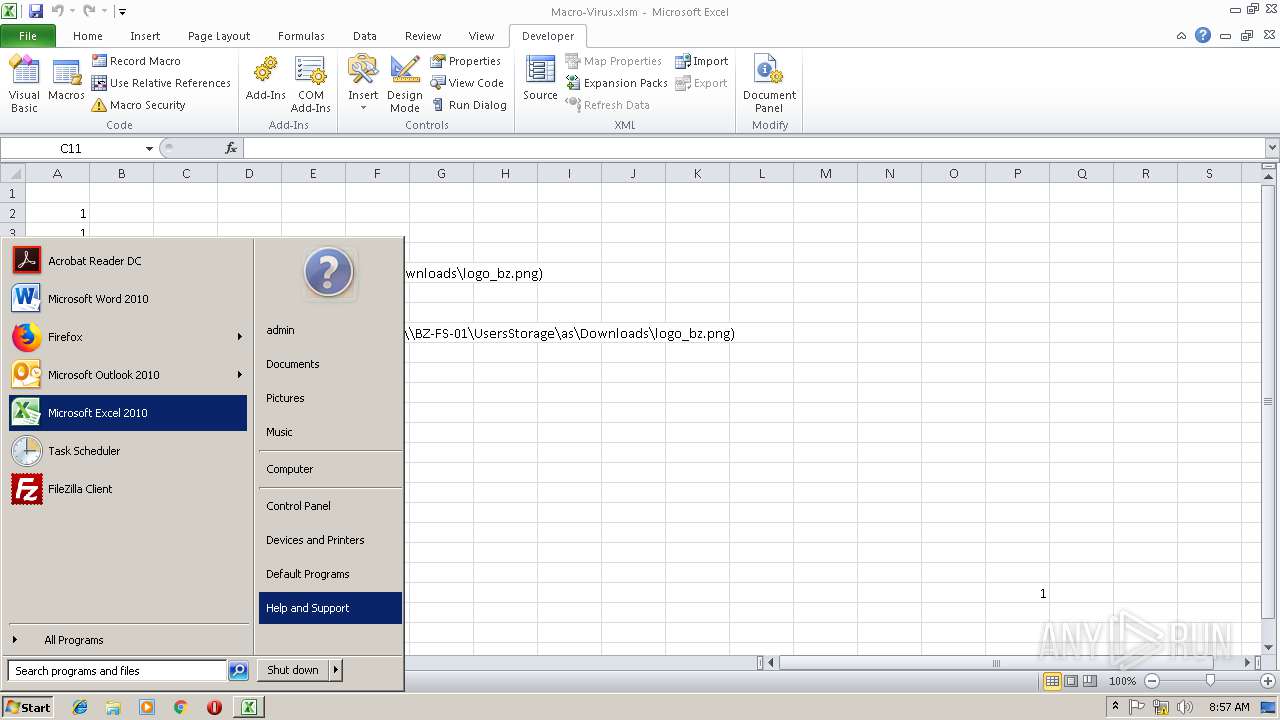Open Help and Support
This screenshot has height=720, width=1280.
coord(330,608)
